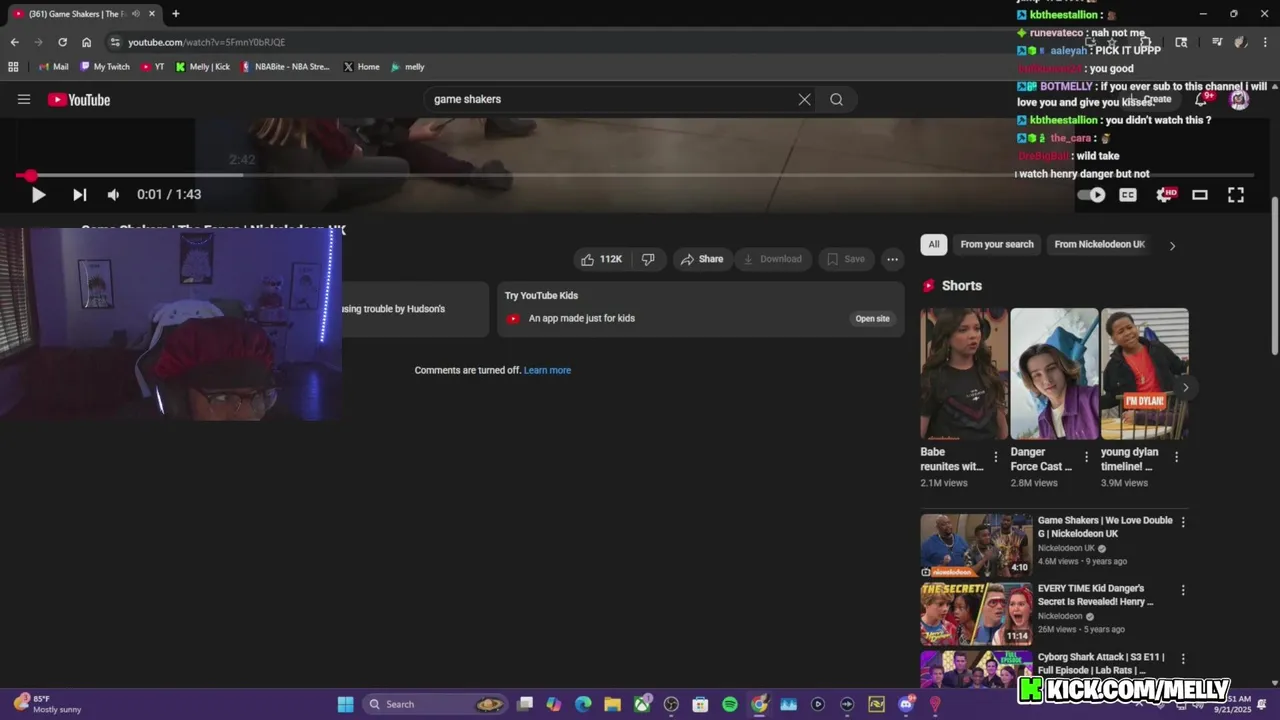Toggle the autoplay switch

1092,195
